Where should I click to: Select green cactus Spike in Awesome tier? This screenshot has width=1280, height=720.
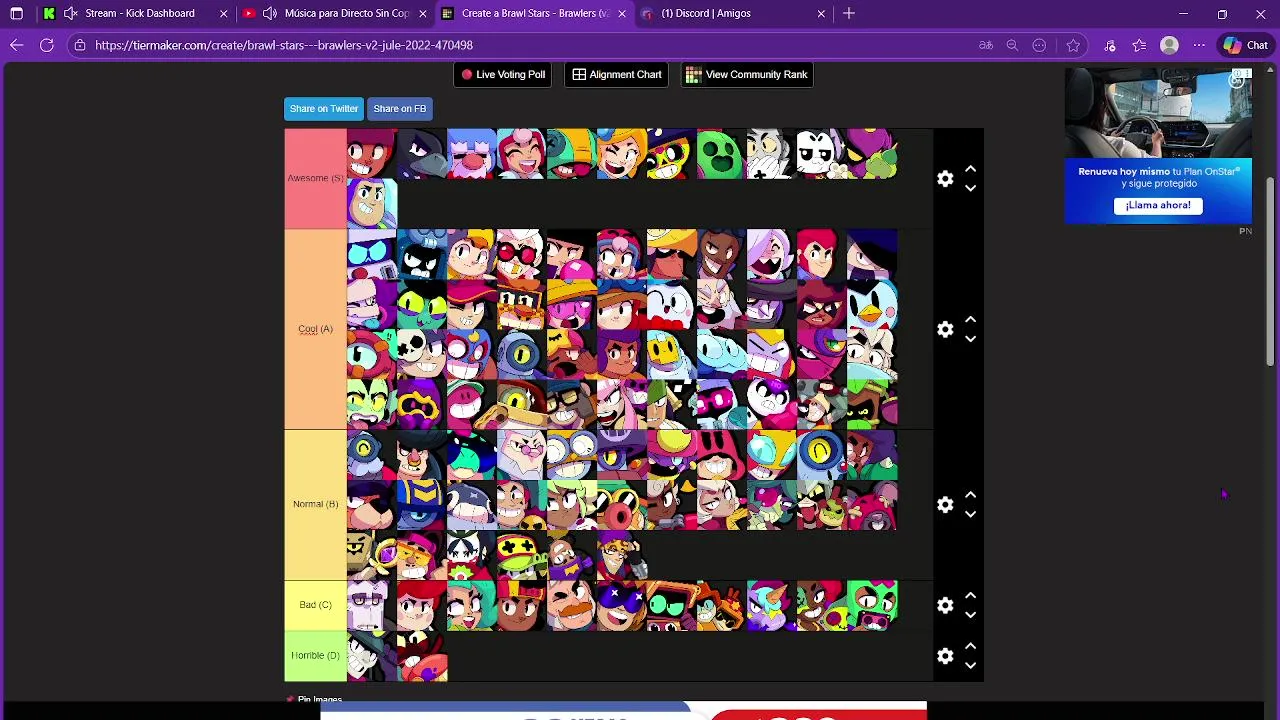721,154
